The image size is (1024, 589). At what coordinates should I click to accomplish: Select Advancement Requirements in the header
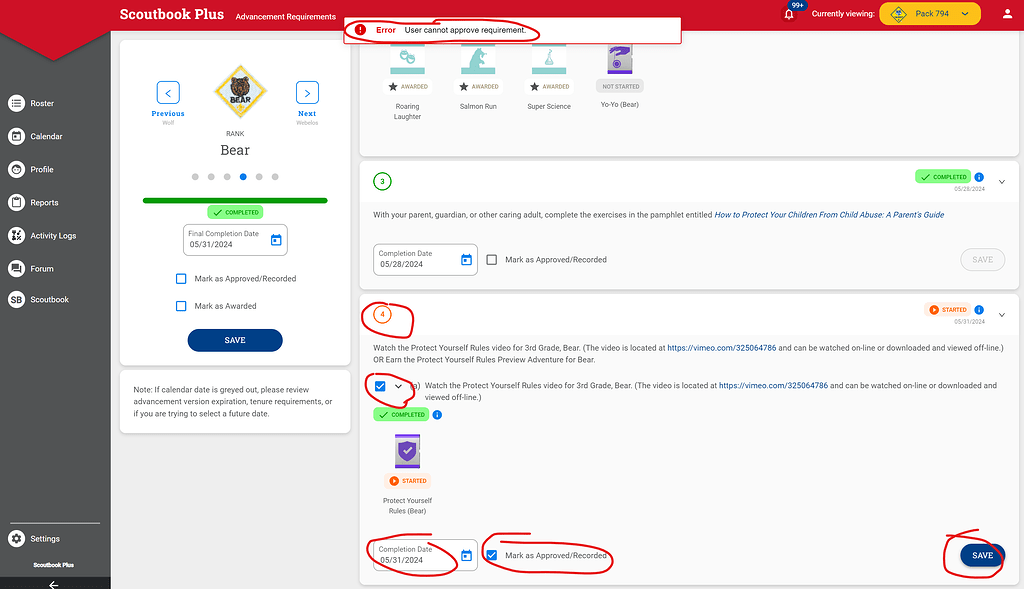click(286, 16)
